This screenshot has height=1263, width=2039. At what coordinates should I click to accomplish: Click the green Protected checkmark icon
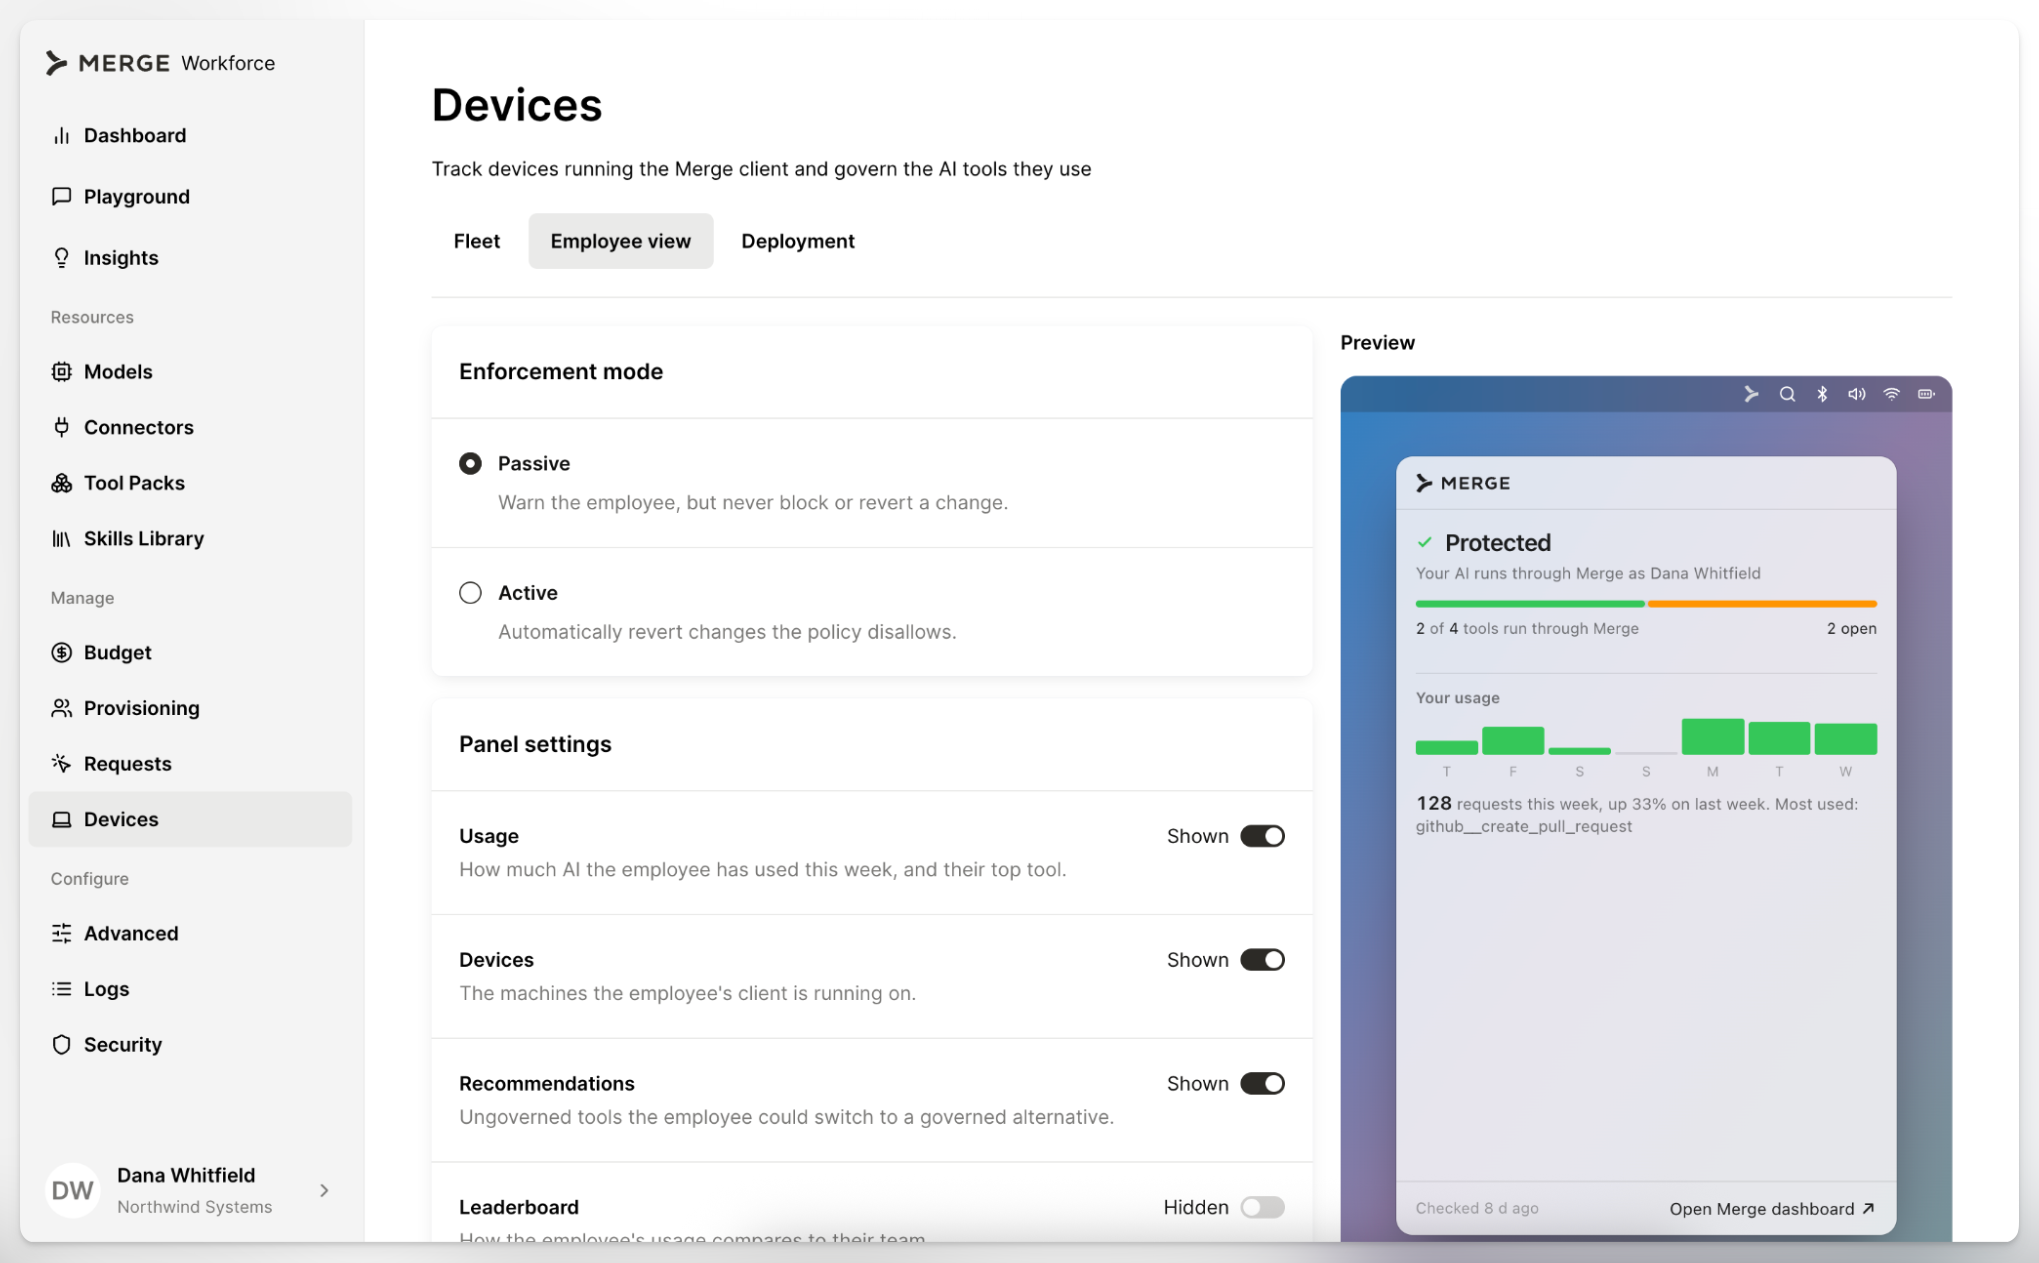[x=1424, y=542]
